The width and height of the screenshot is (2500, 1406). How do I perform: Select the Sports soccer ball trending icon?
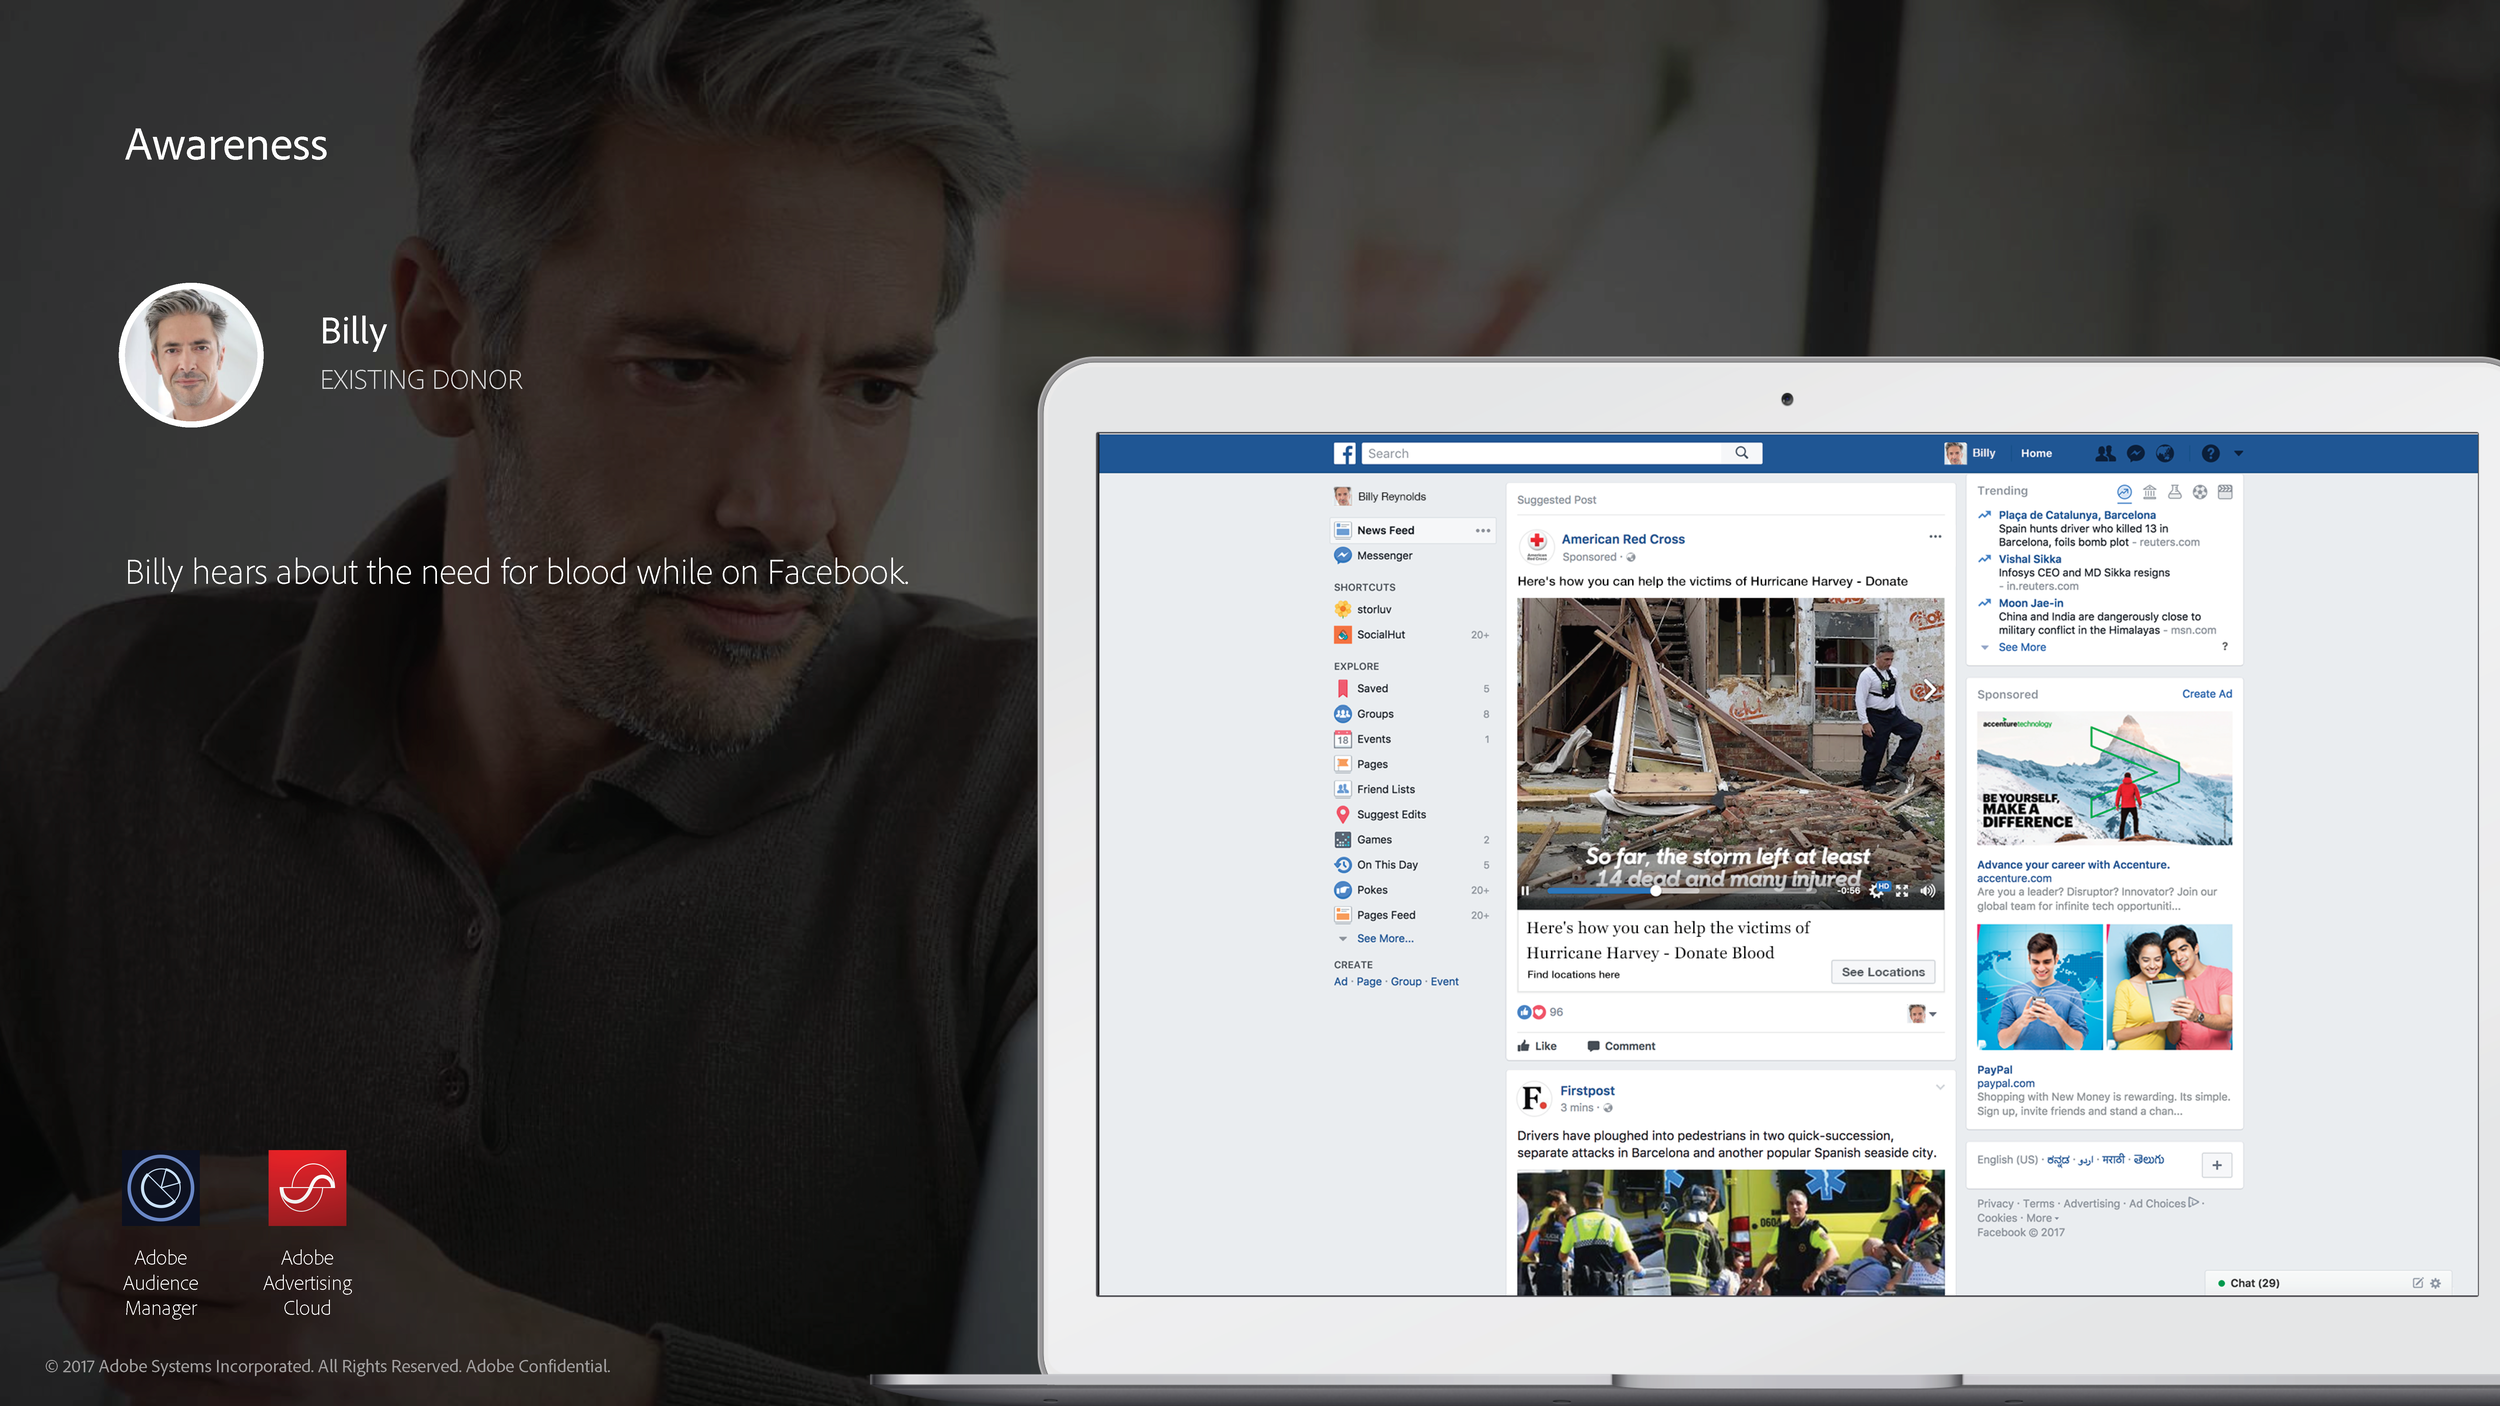pyautogui.click(x=2199, y=491)
